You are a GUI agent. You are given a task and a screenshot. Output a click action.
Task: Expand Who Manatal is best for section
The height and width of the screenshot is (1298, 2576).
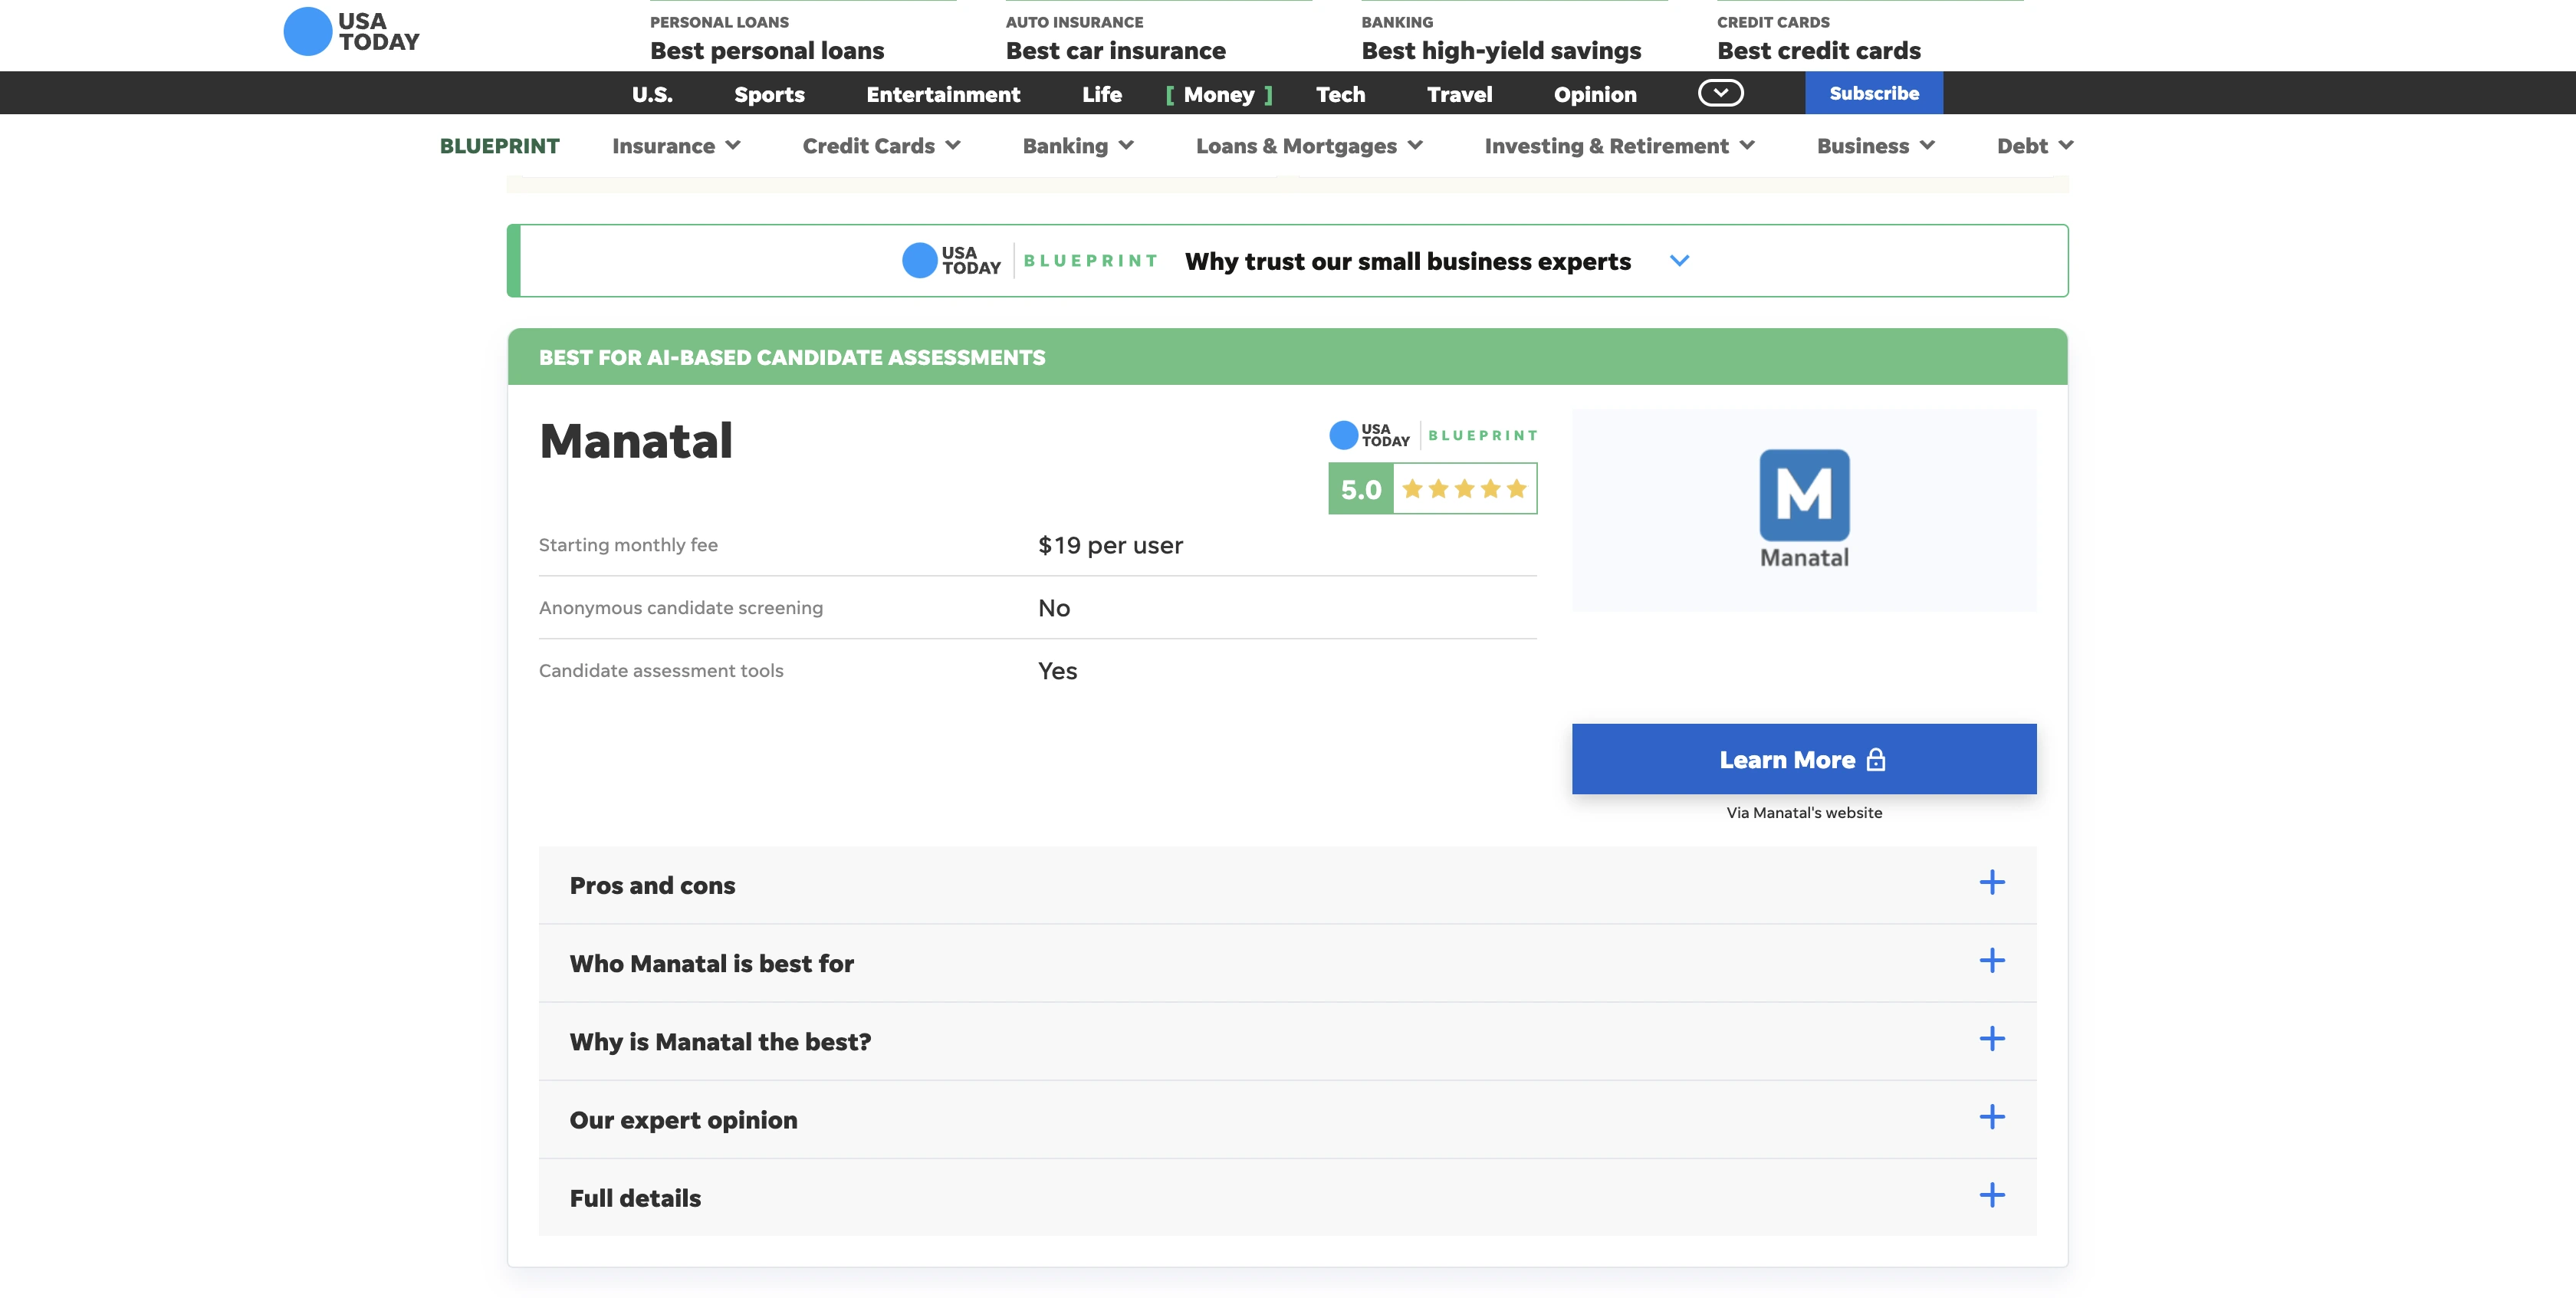711,963
